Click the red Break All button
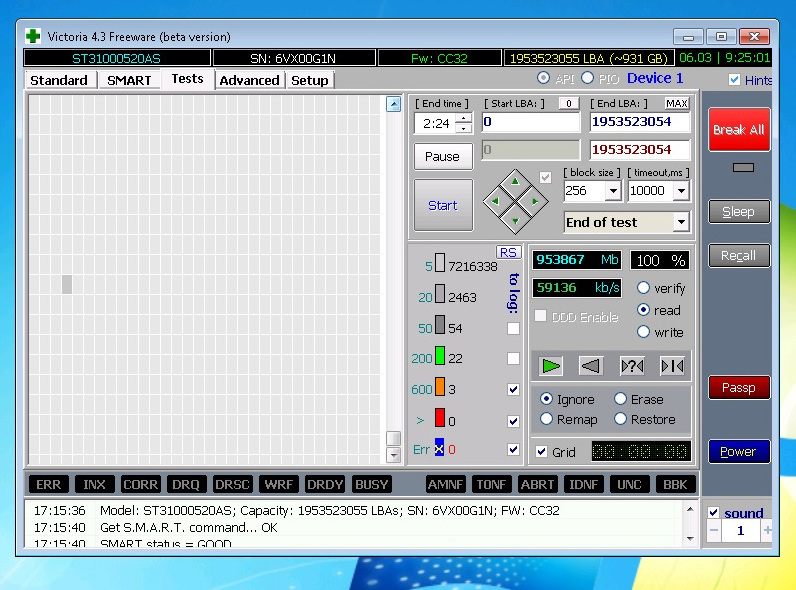The height and width of the screenshot is (590, 796). point(739,129)
